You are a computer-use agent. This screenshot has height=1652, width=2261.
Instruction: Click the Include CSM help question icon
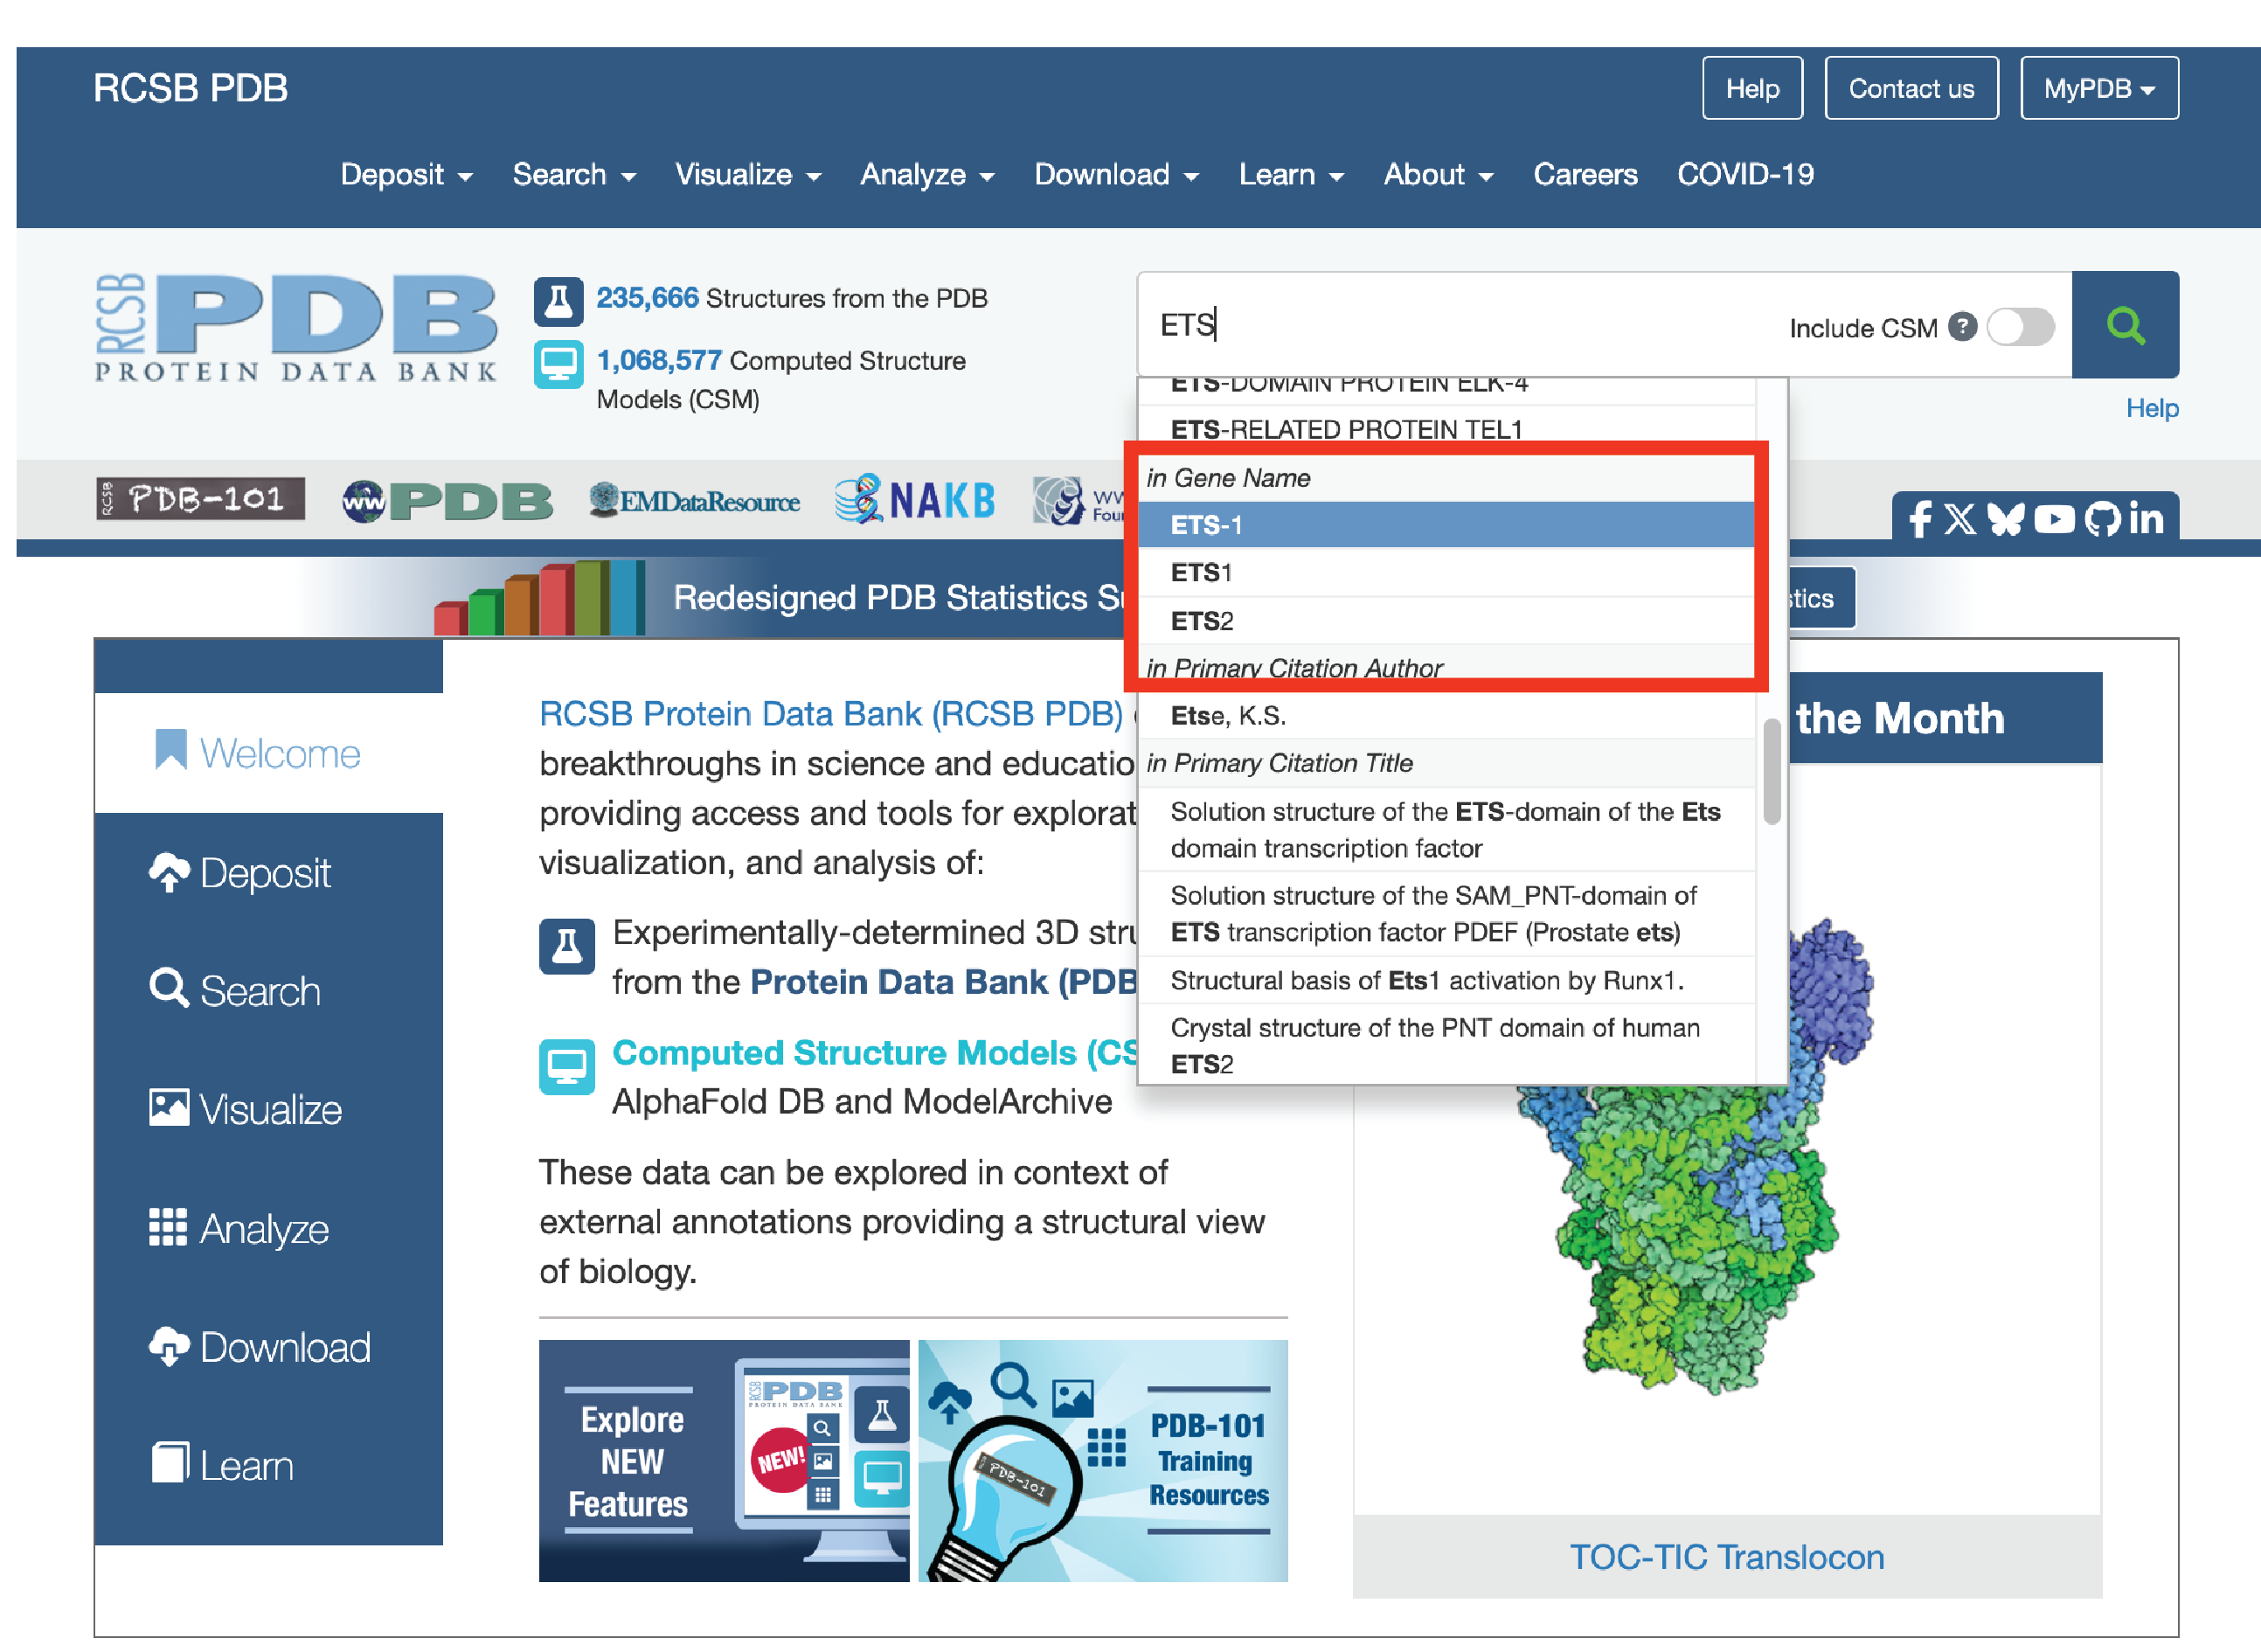[x=1962, y=327]
